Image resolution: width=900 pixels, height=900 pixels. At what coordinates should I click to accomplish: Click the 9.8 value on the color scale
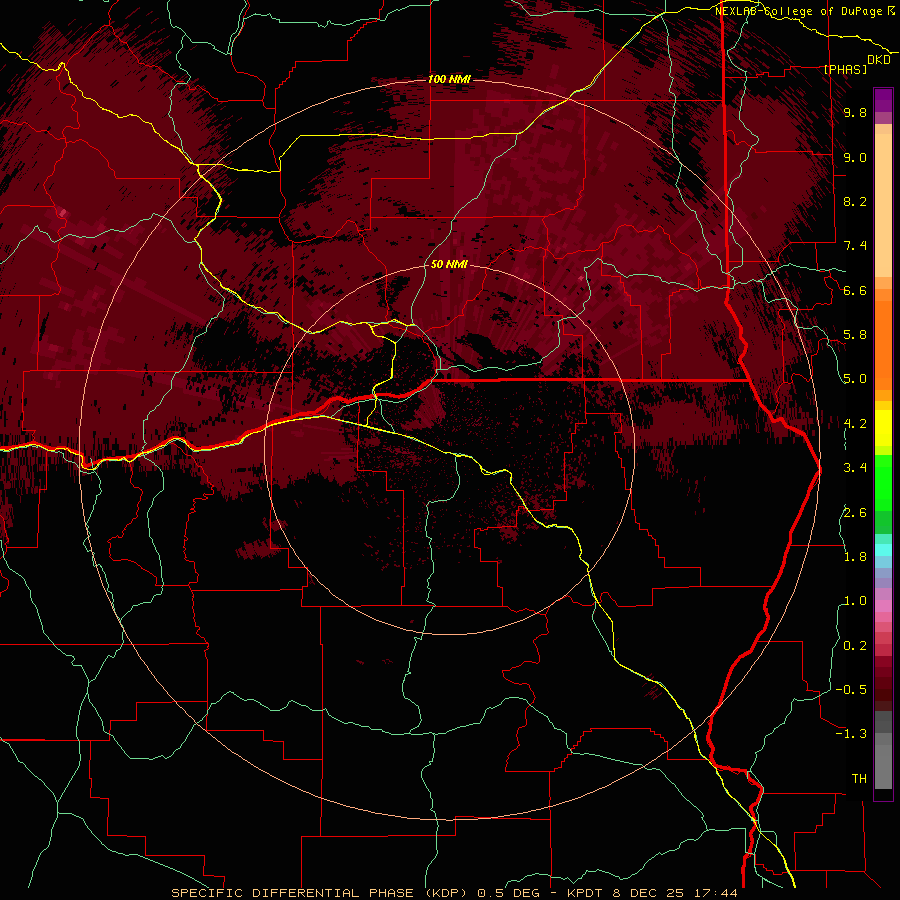tap(855, 112)
